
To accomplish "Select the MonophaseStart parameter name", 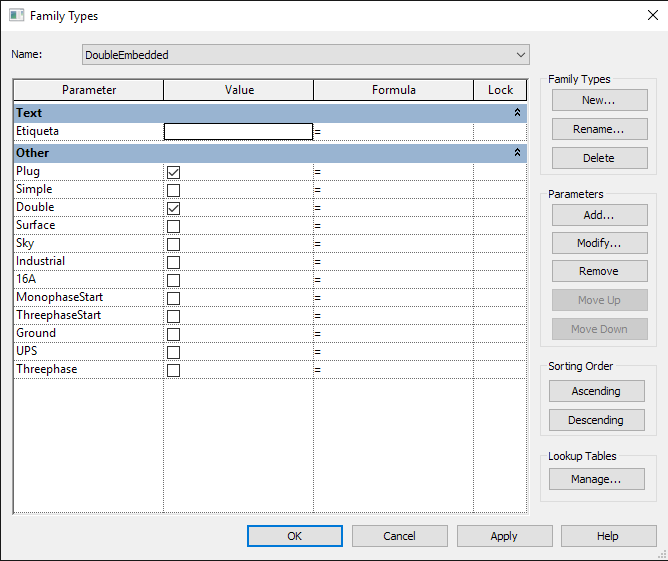I will click(x=60, y=297).
